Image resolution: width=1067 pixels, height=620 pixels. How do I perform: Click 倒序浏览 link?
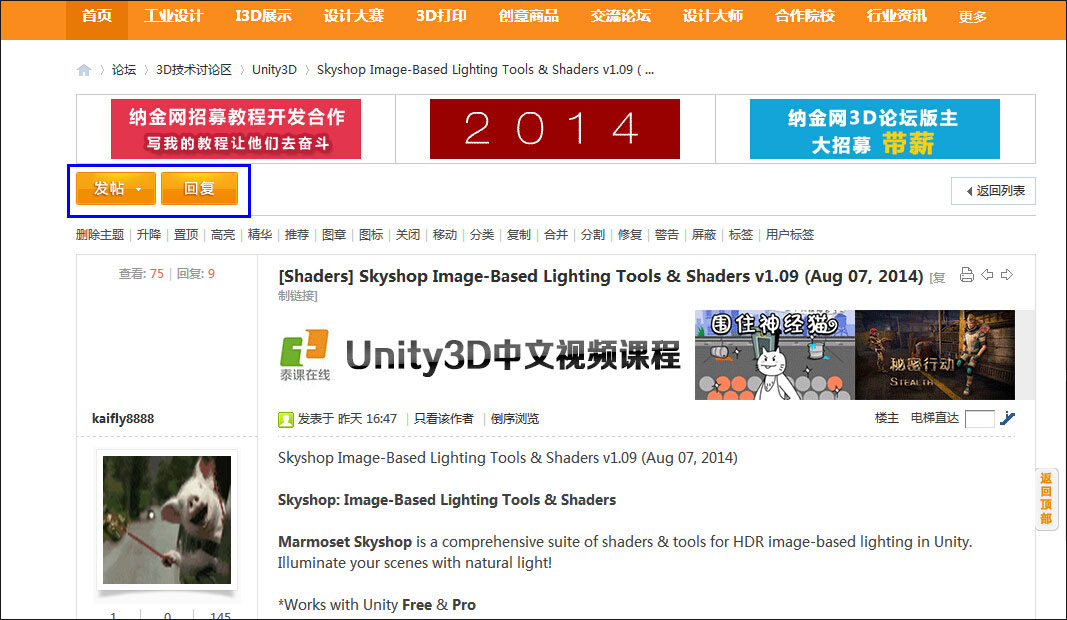[515, 419]
